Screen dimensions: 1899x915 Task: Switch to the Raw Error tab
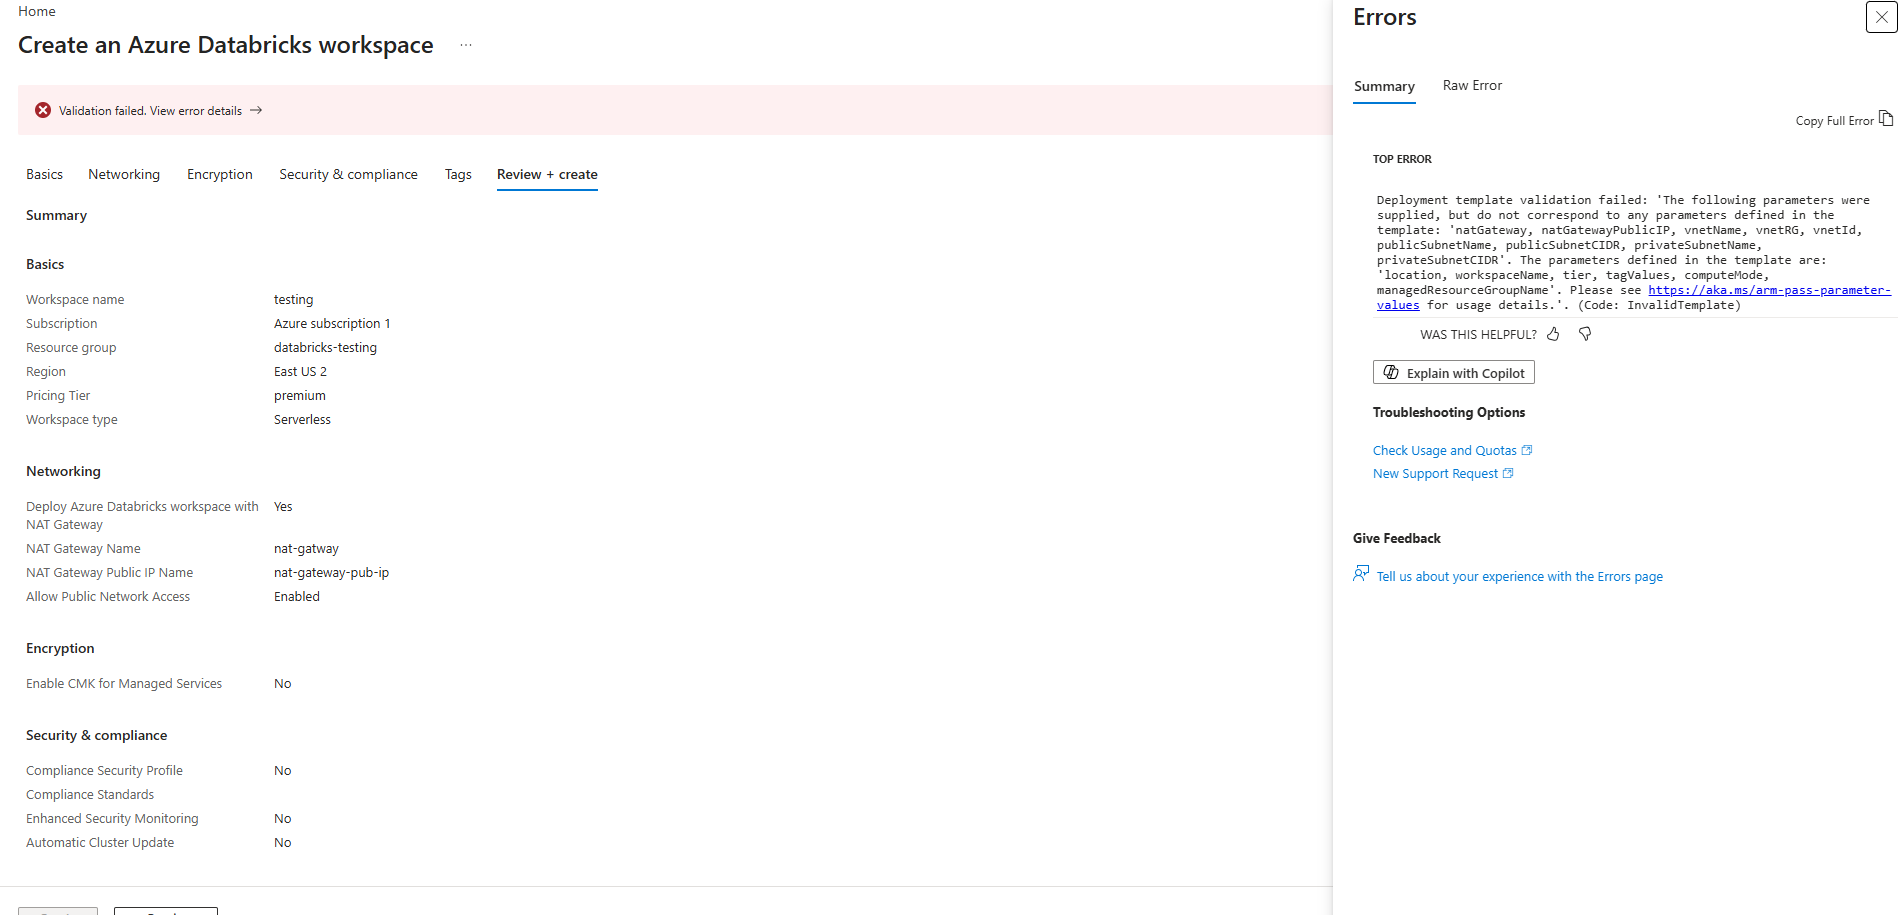[x=1472, y=86]
